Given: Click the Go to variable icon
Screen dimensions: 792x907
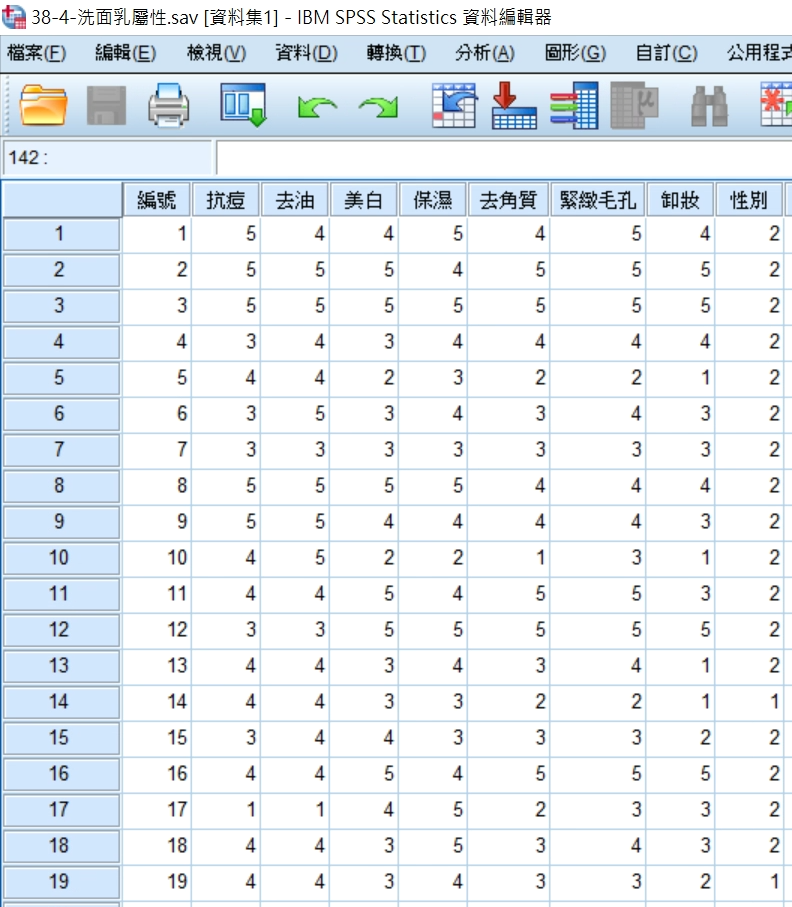Looking at the screenshot, I should 514,105.
